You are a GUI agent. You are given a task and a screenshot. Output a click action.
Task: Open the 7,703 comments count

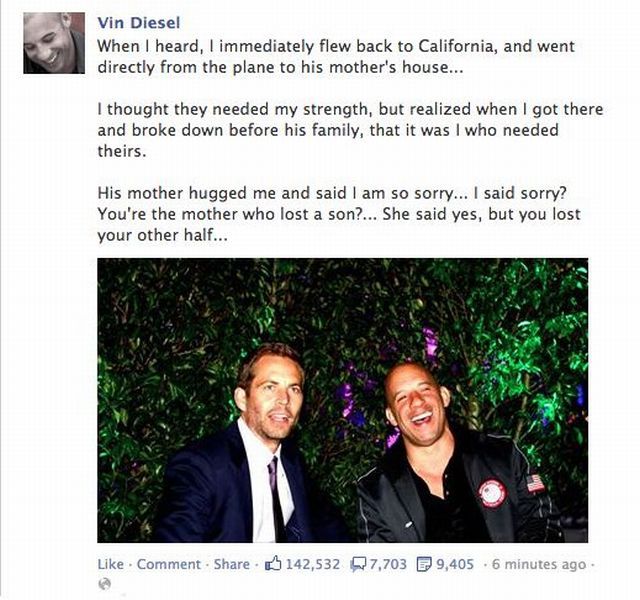[389, 564]
